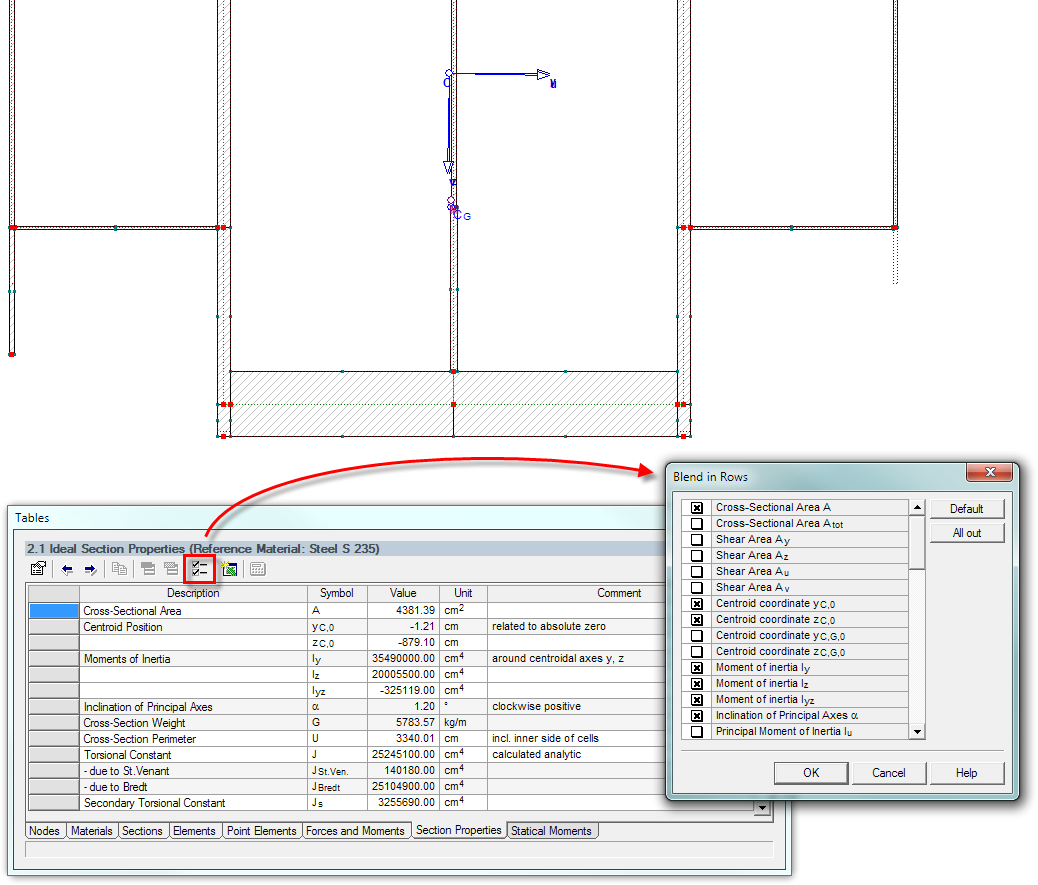This screenshot has width=1038, height=885.
Task: Select the copy table icon
Action: point(119,569)
